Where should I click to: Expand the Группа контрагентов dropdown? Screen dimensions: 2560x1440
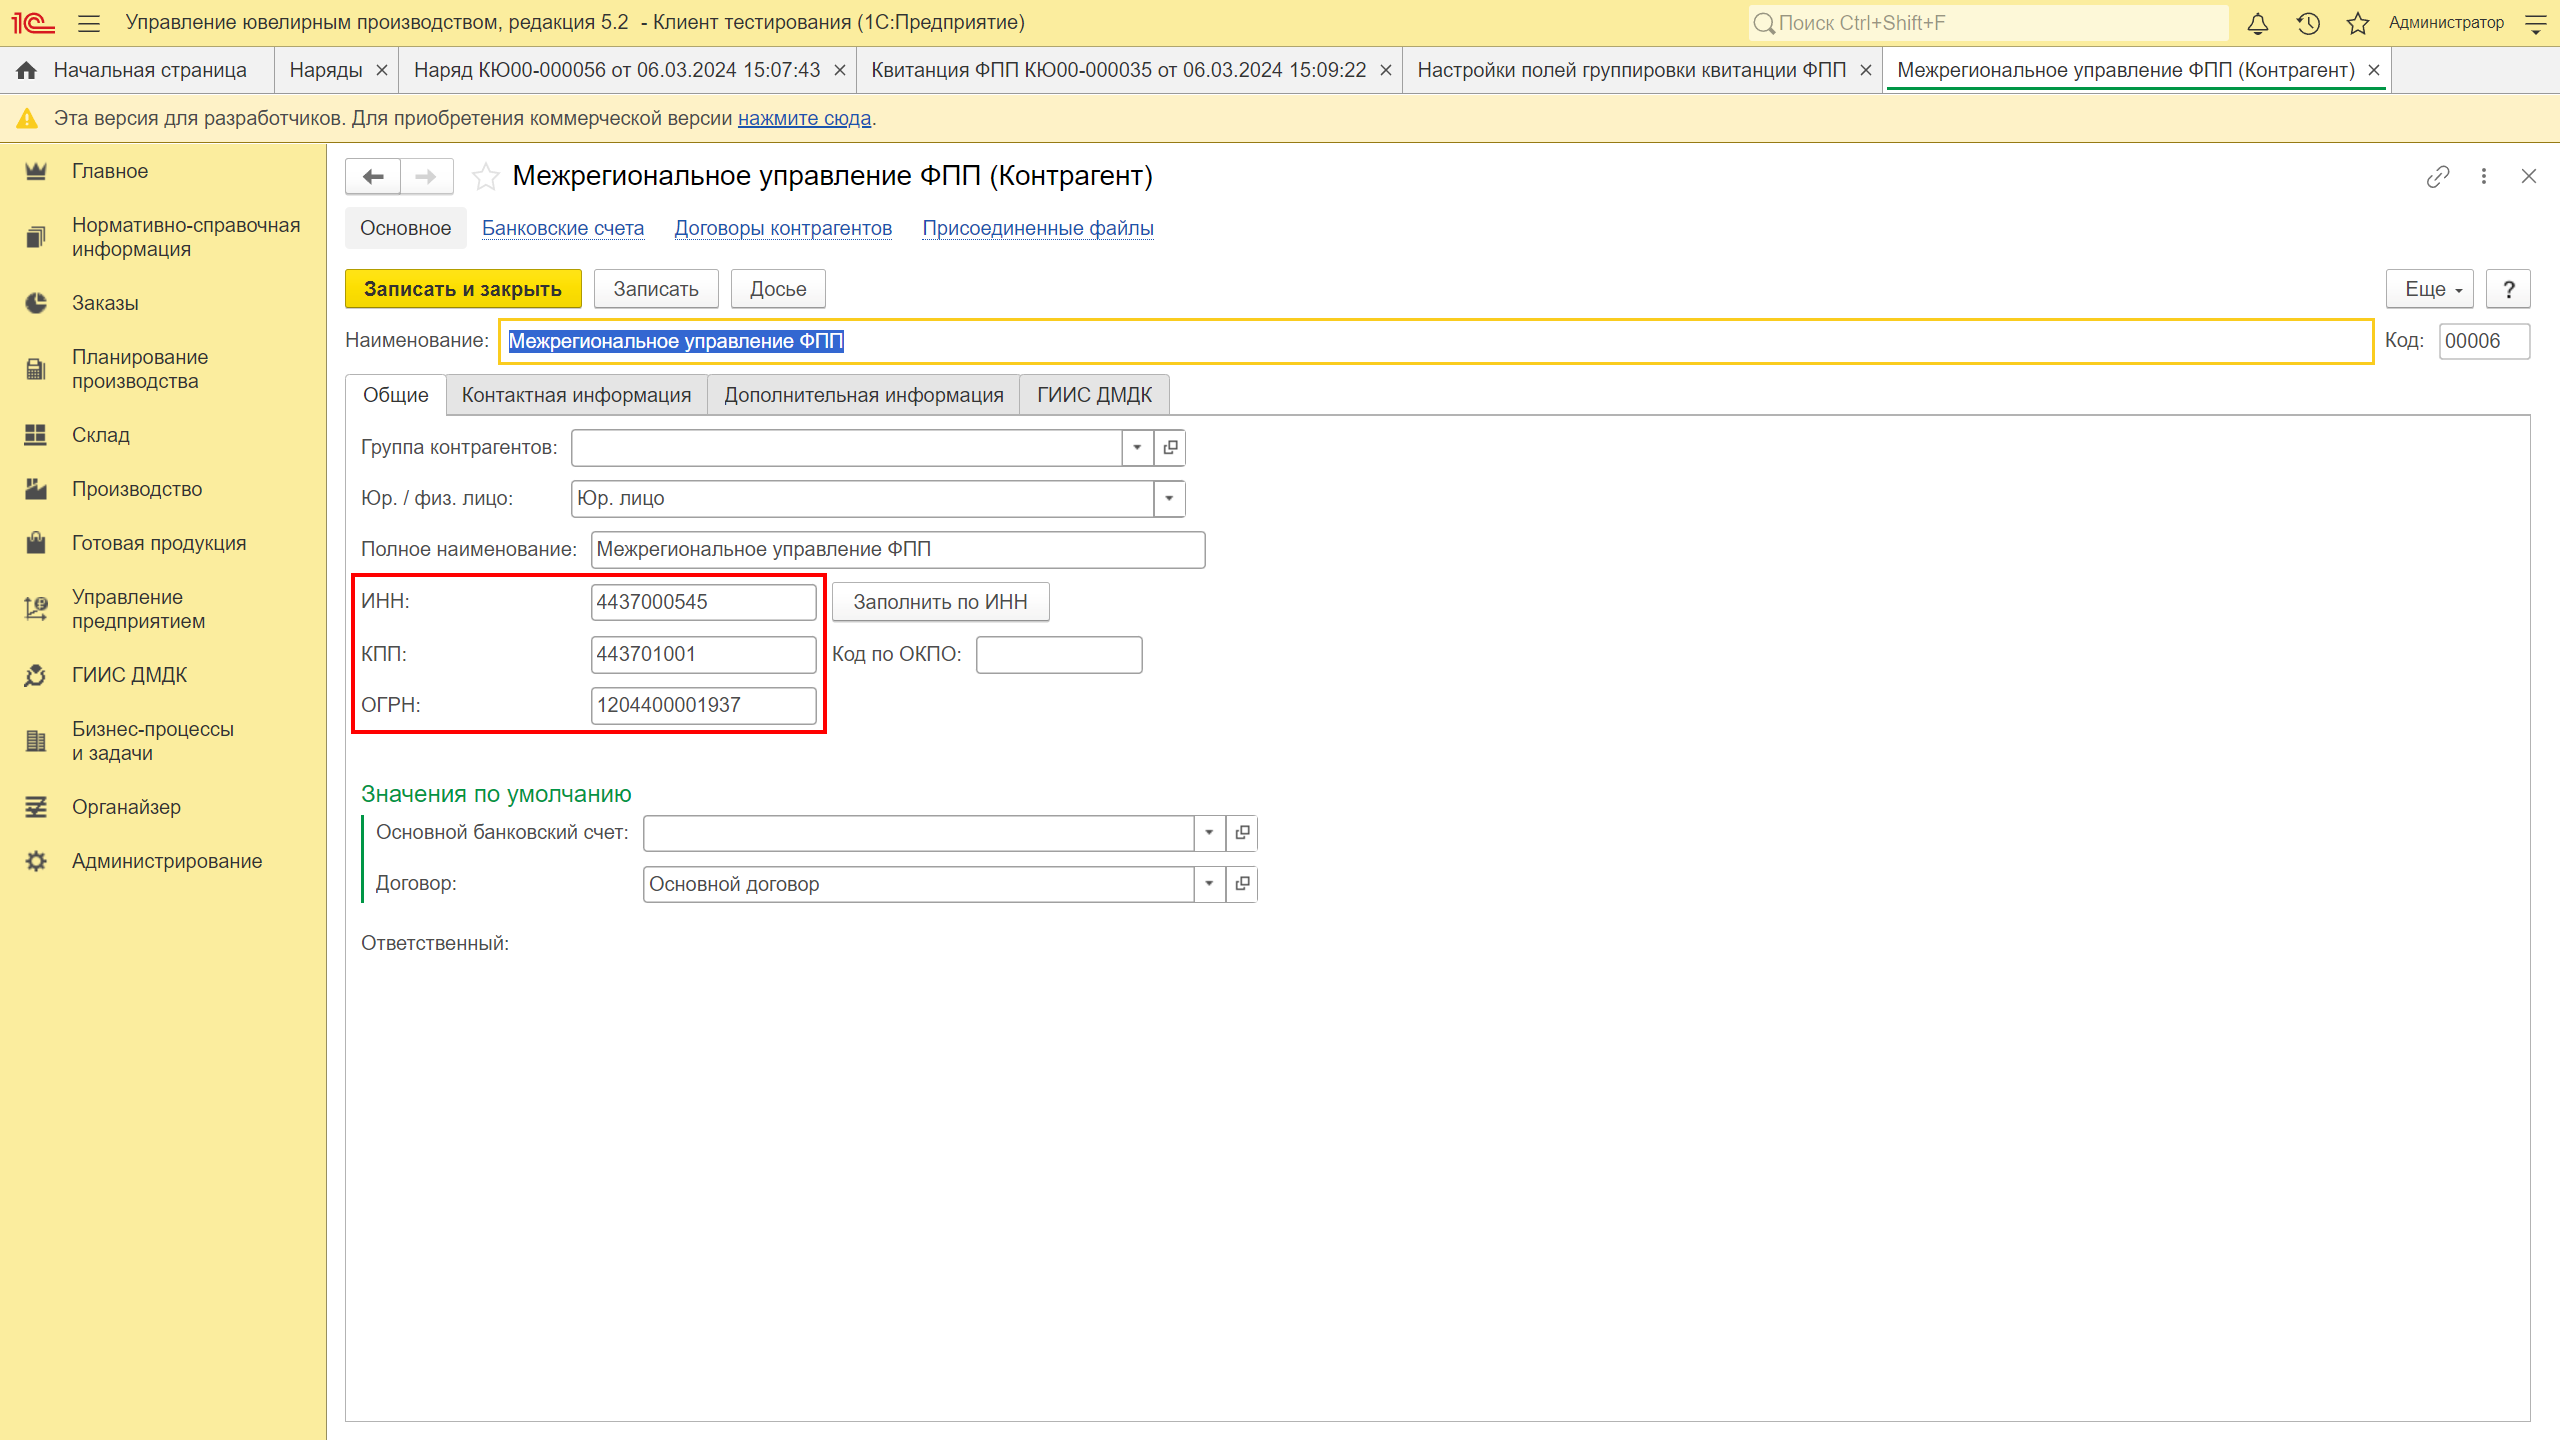click(x=1138, y=448)
